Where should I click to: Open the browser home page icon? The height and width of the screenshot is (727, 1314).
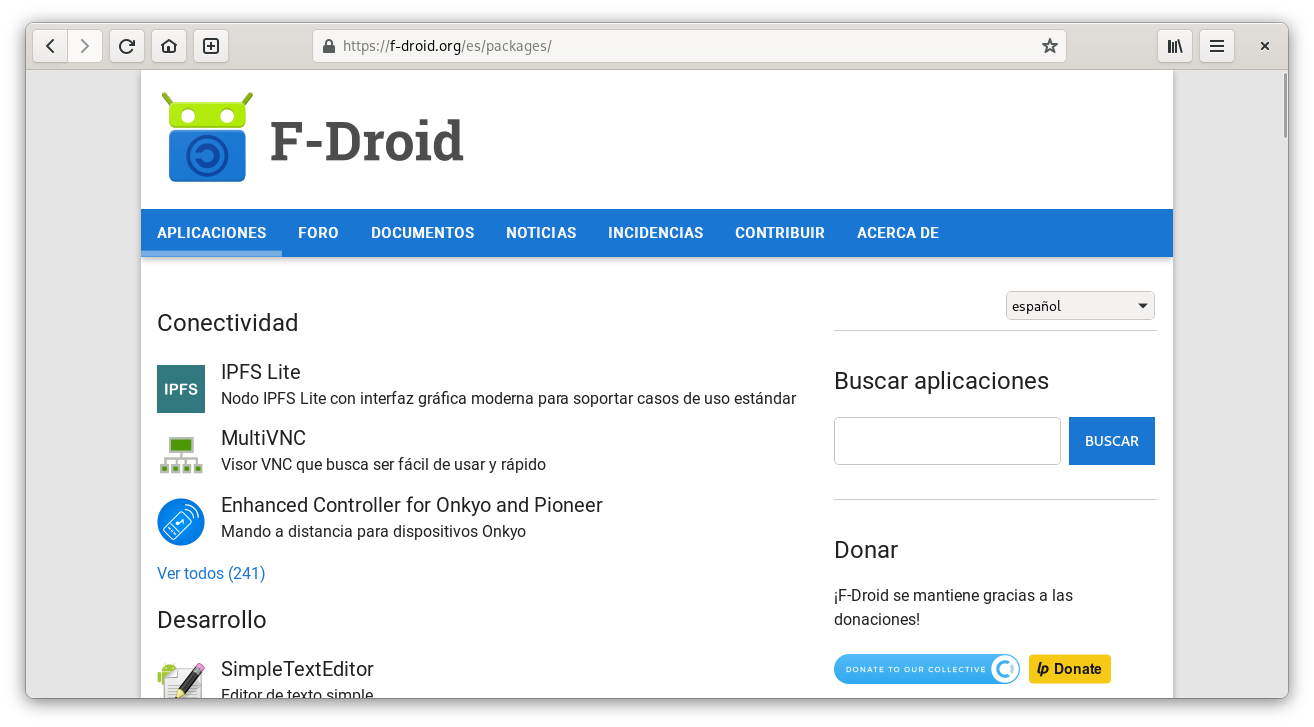169,46
